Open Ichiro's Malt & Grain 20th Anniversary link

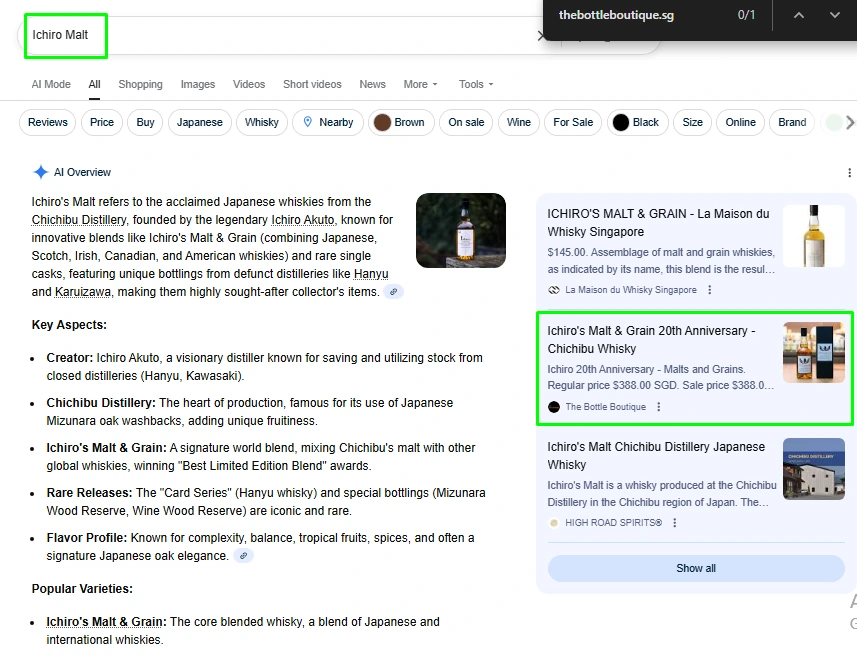tap(651, 340)
